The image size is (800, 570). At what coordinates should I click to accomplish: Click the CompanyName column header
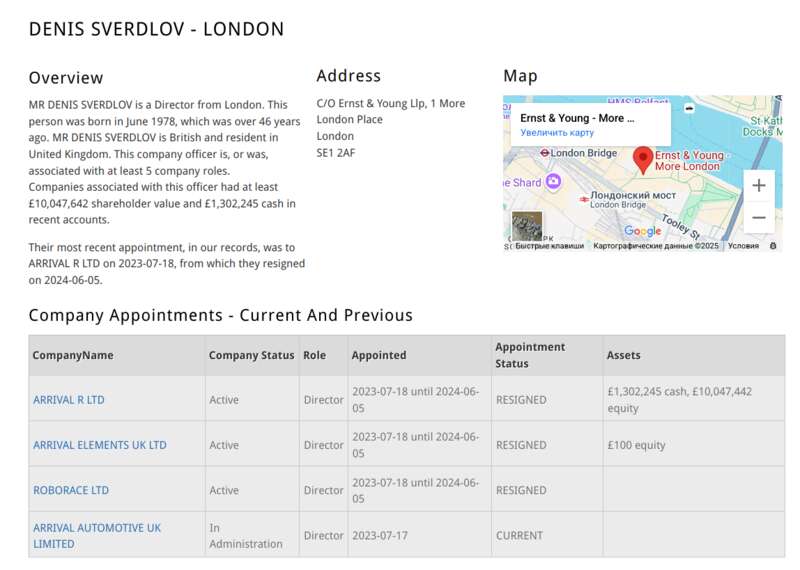[73, 355]
